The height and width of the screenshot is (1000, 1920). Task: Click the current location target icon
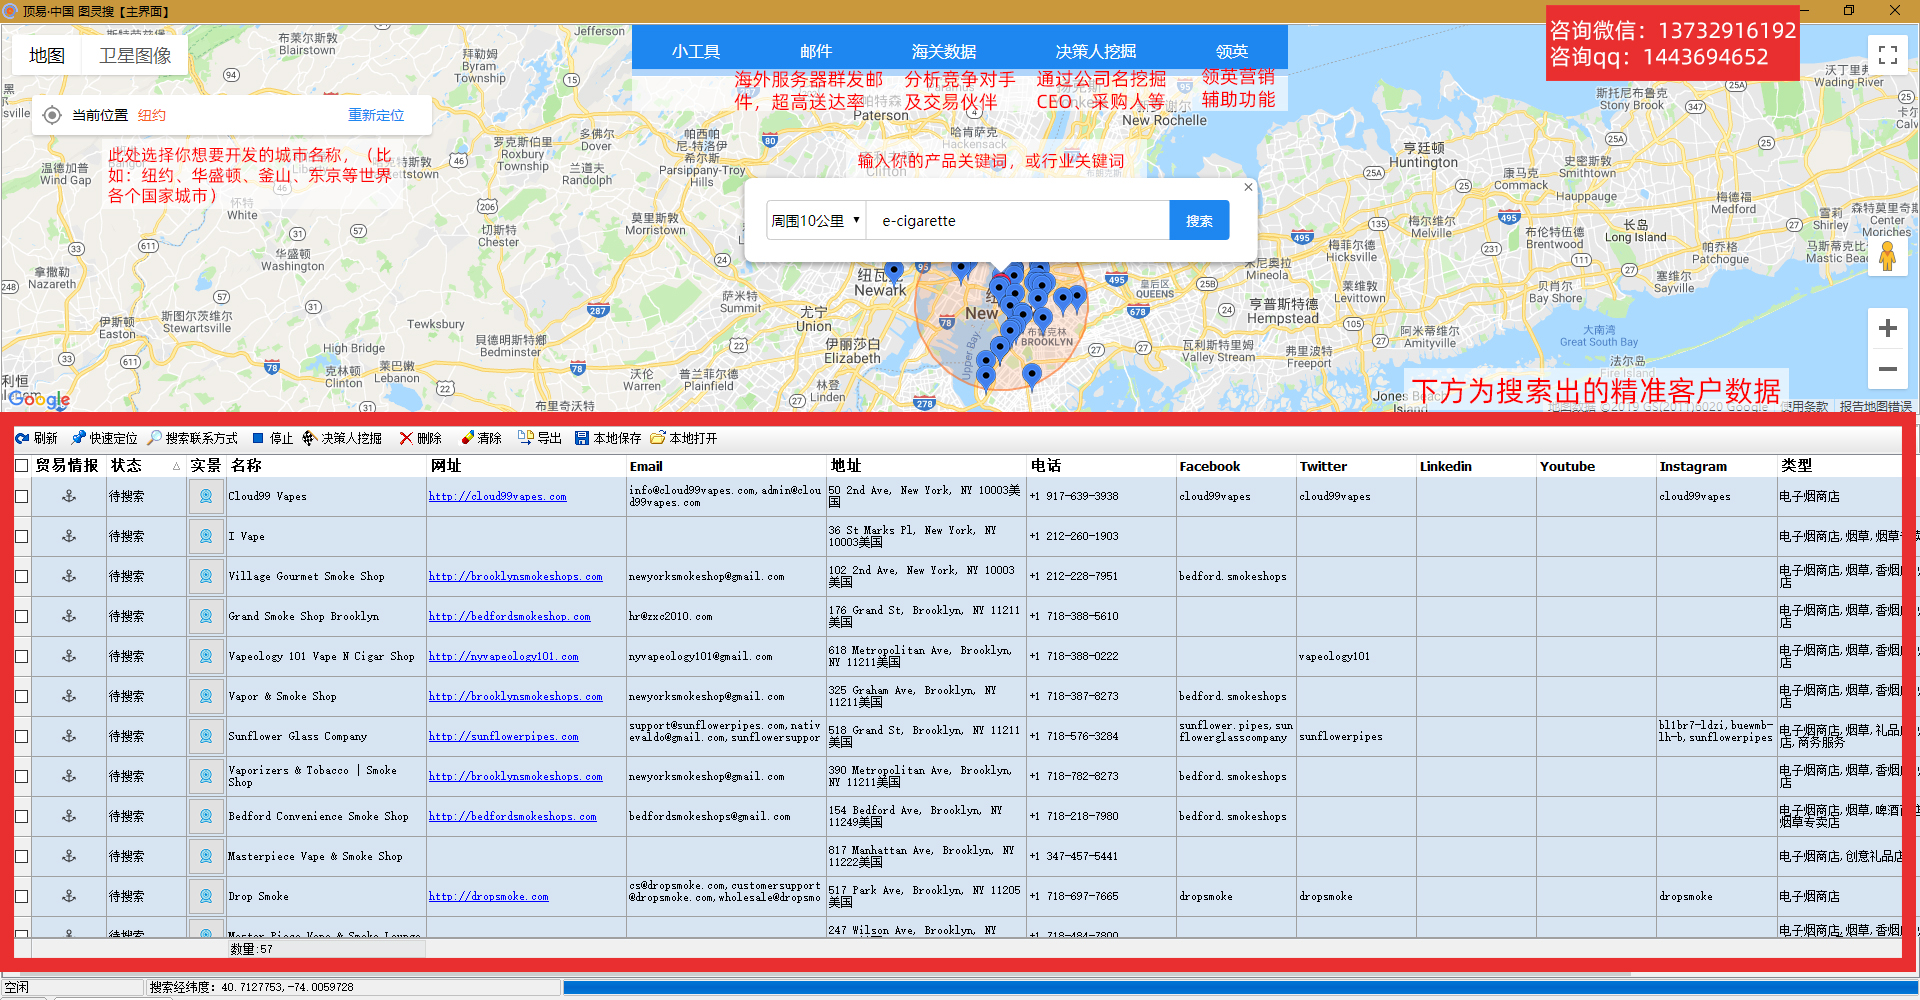click(x=52, y=115)
